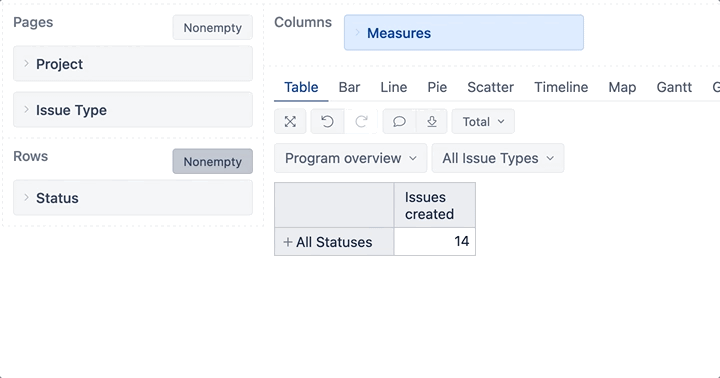Open the All Issue Types dropdown
This screenshot has height=378, width=720.
coord(498,158)
